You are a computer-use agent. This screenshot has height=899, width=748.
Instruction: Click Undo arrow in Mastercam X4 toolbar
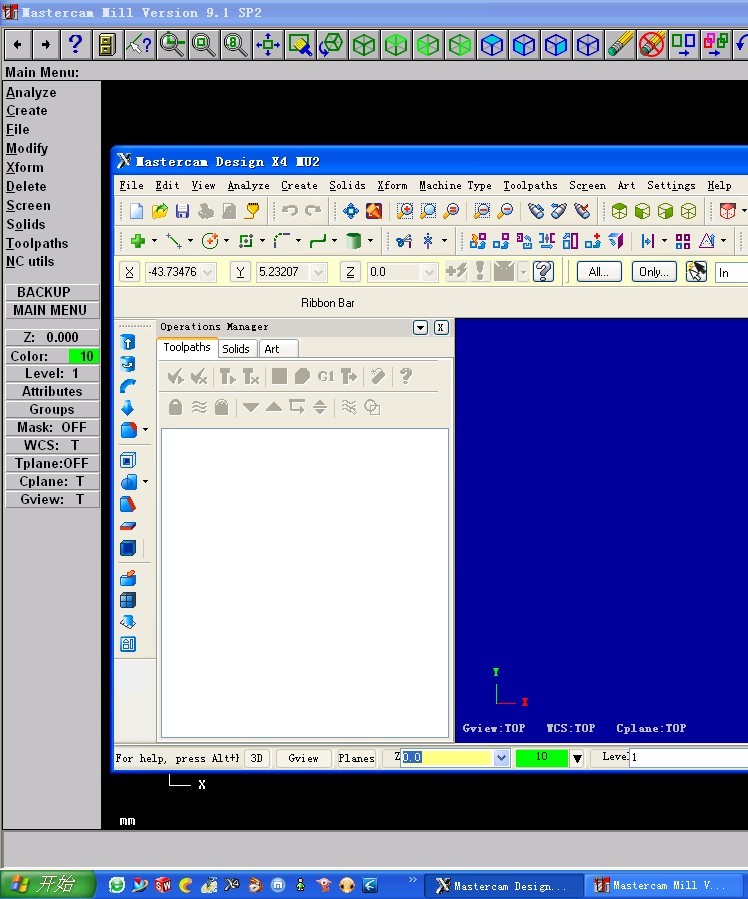click(x=290, y=211)
